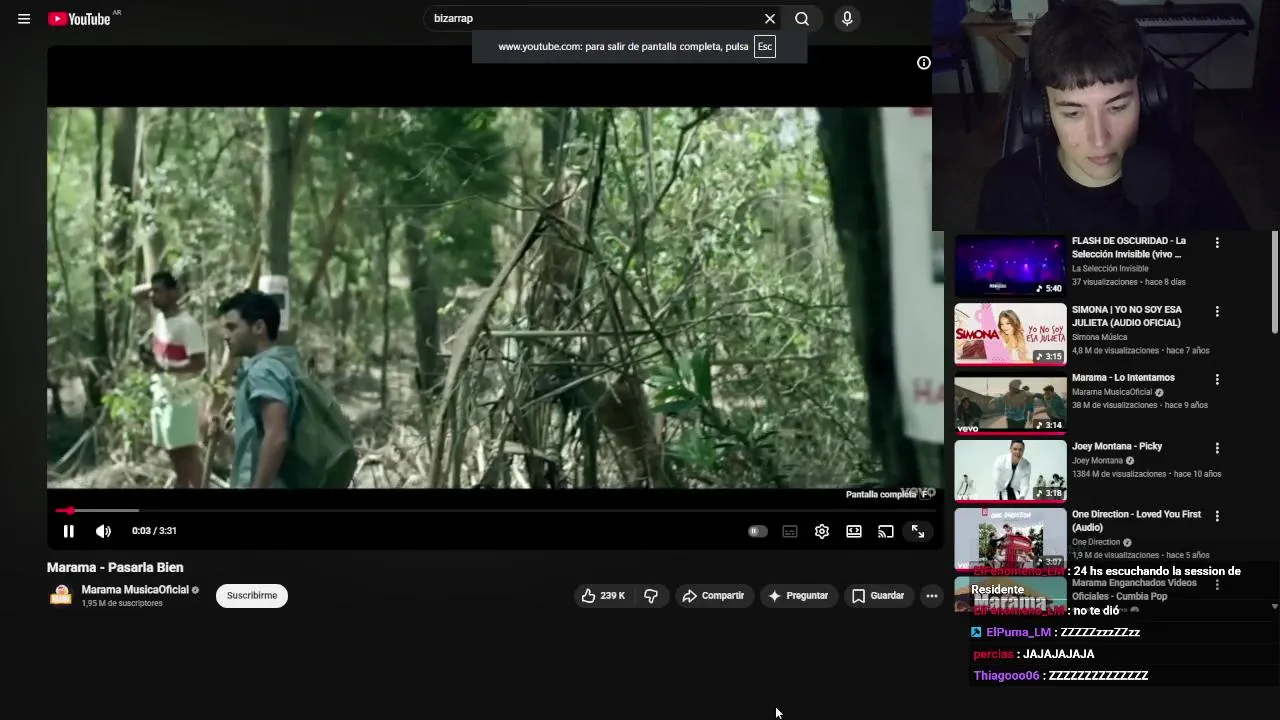Viewport: 1280px width, 720px height.
Task: Open Joey Montana Picky thumbnail
Action: pos(1010,470)
